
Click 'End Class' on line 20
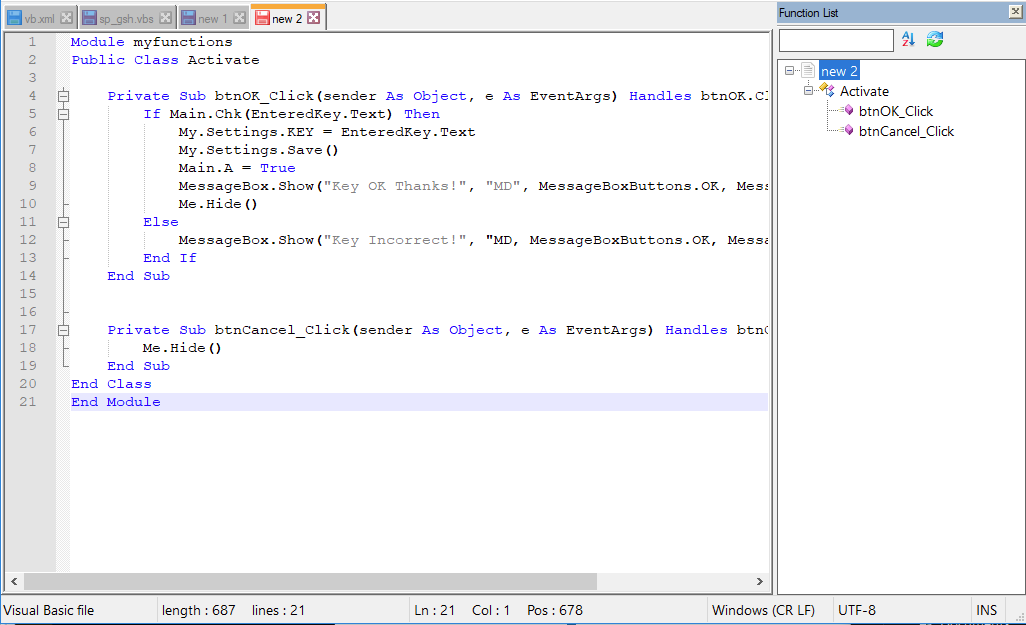click(x=111, y=384)
